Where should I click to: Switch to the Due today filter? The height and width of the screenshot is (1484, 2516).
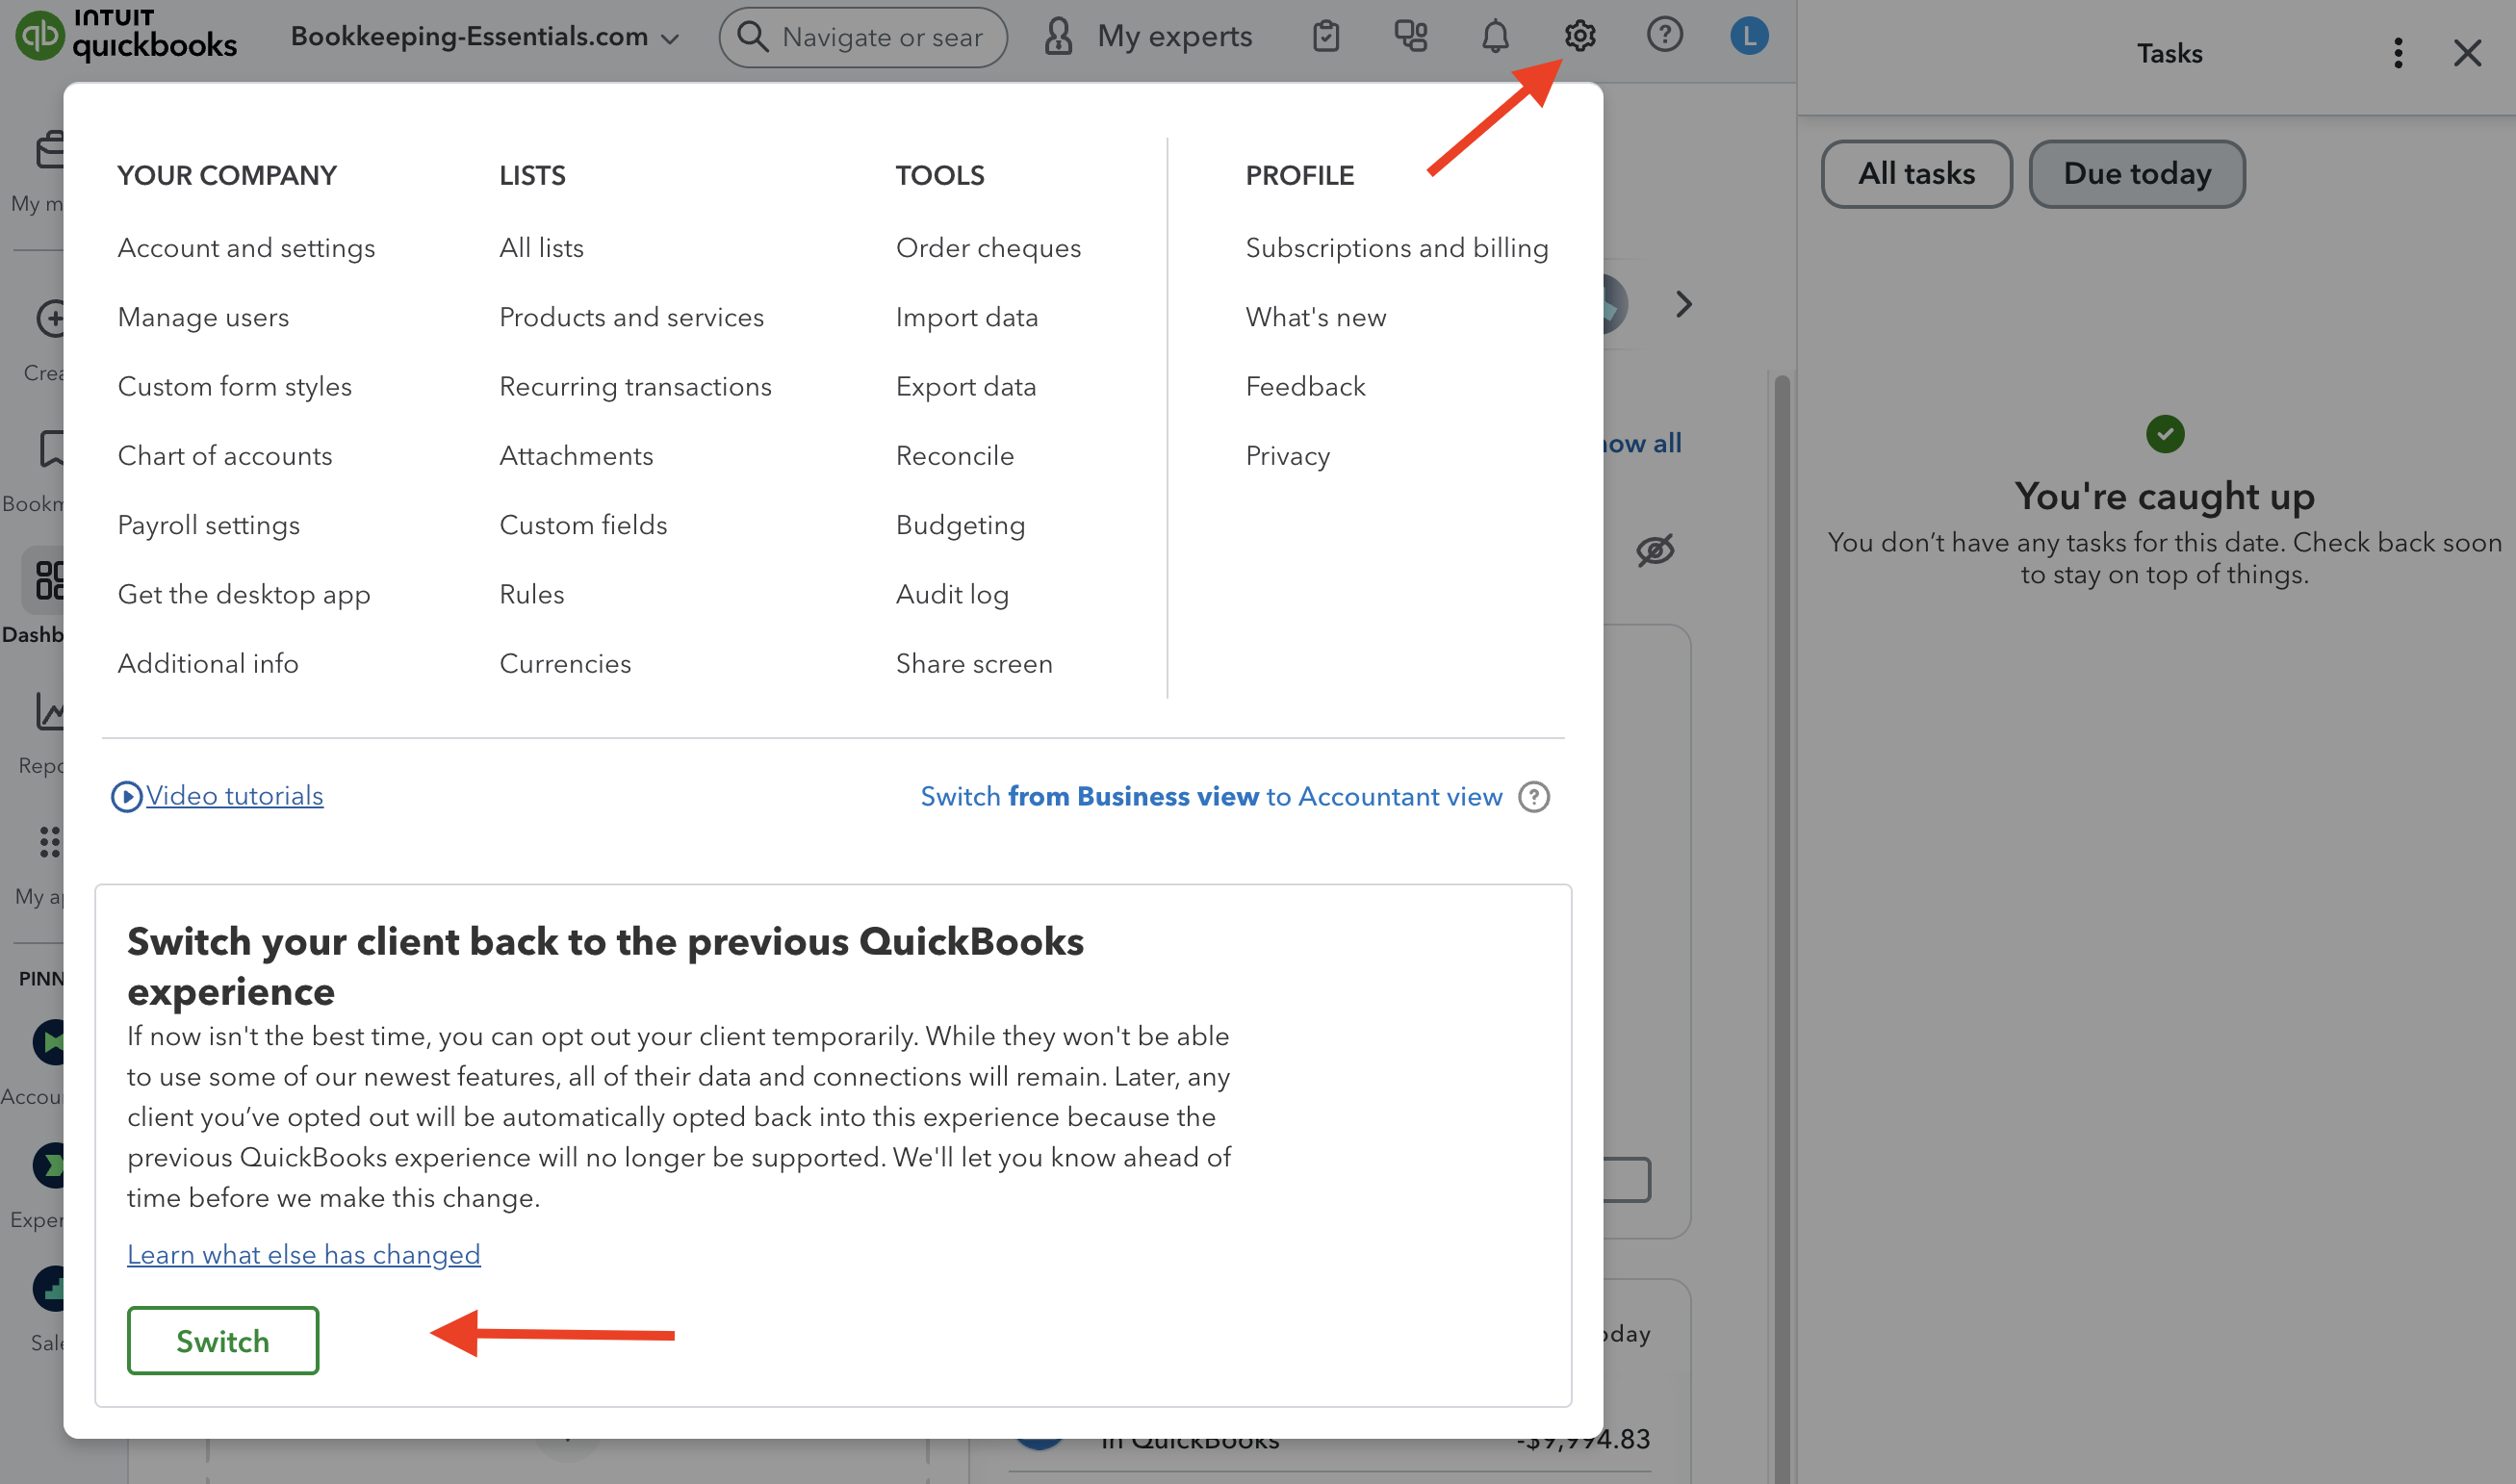tap(2136, 174)
